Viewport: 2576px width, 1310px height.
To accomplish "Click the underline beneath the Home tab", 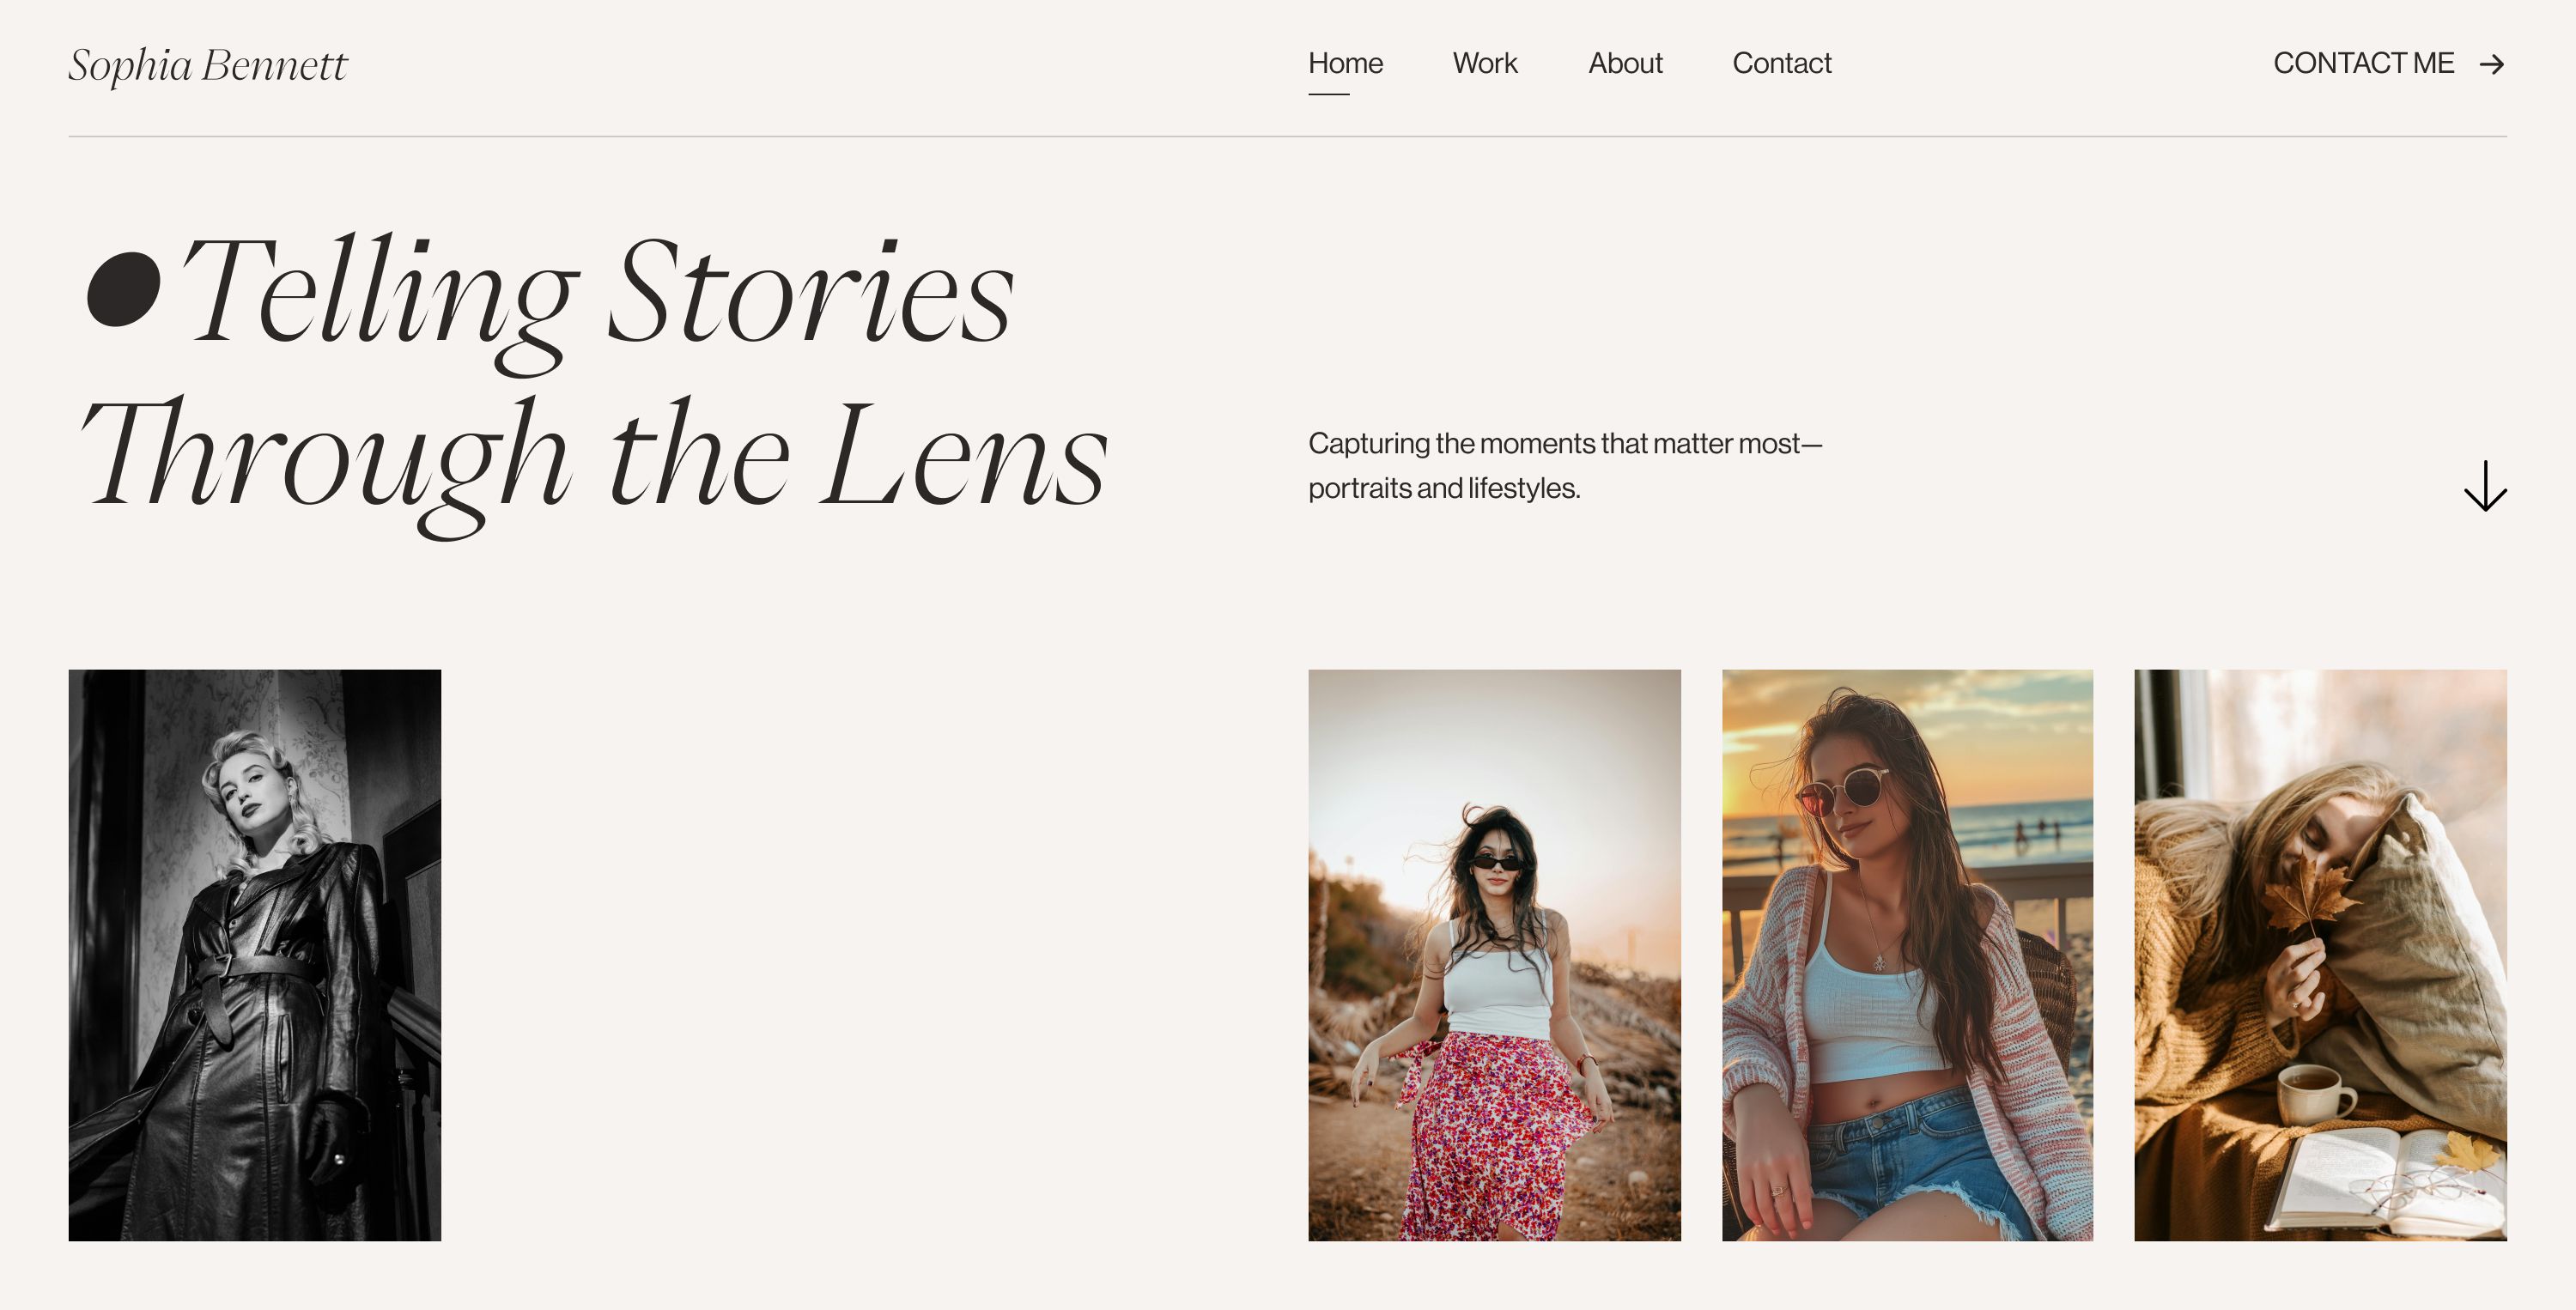I will (1328, 95).
